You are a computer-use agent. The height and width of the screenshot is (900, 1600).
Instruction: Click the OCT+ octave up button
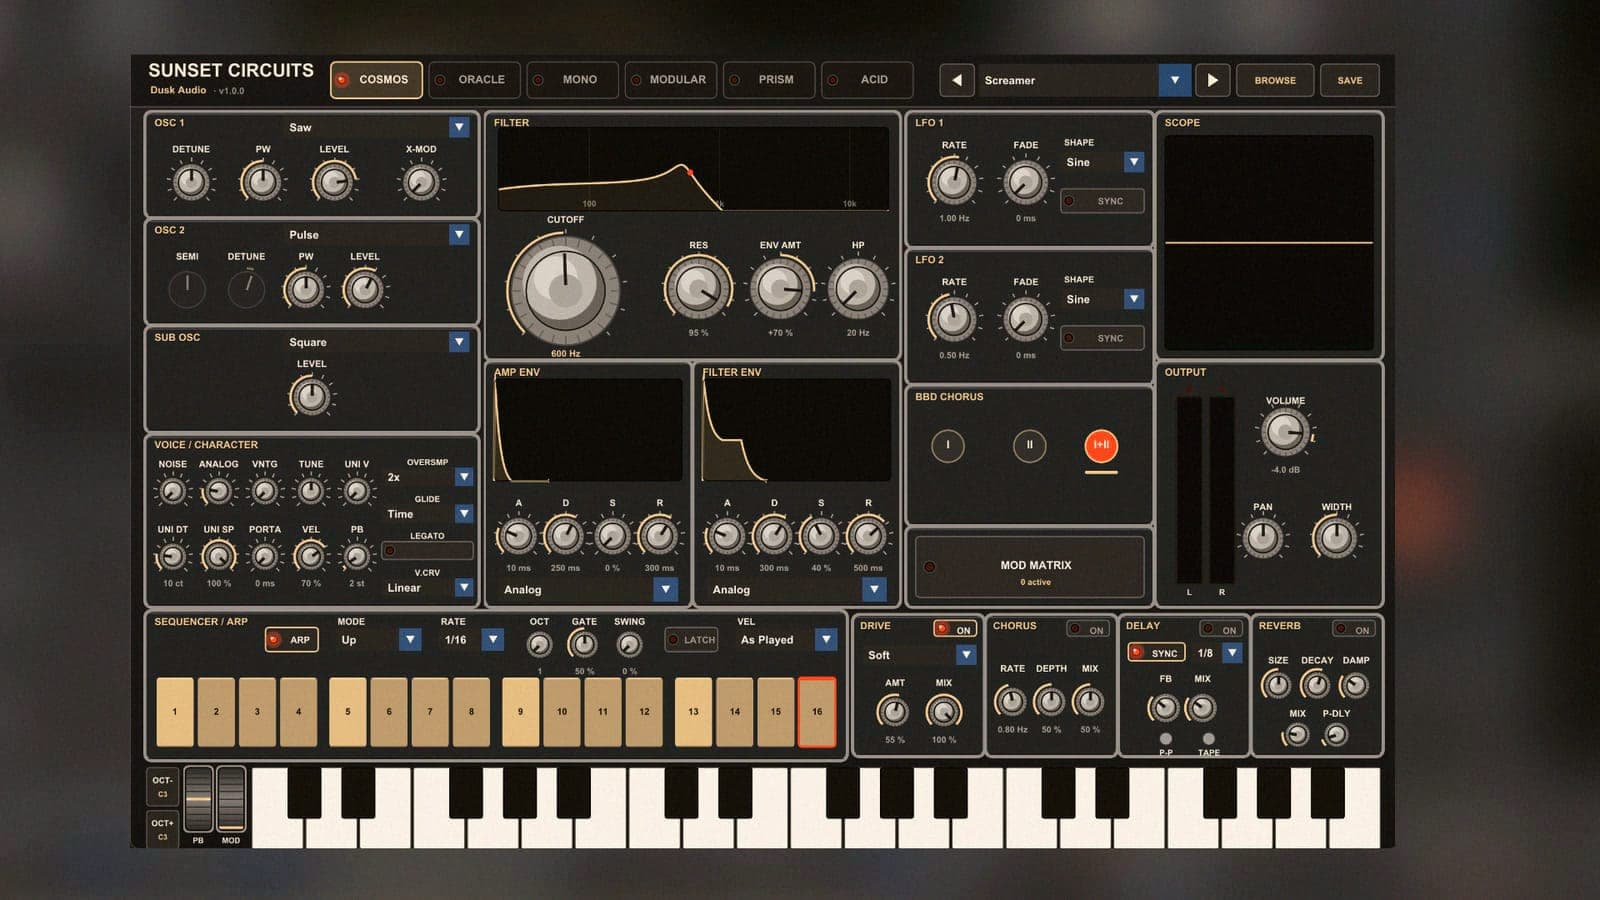point(163,829)
